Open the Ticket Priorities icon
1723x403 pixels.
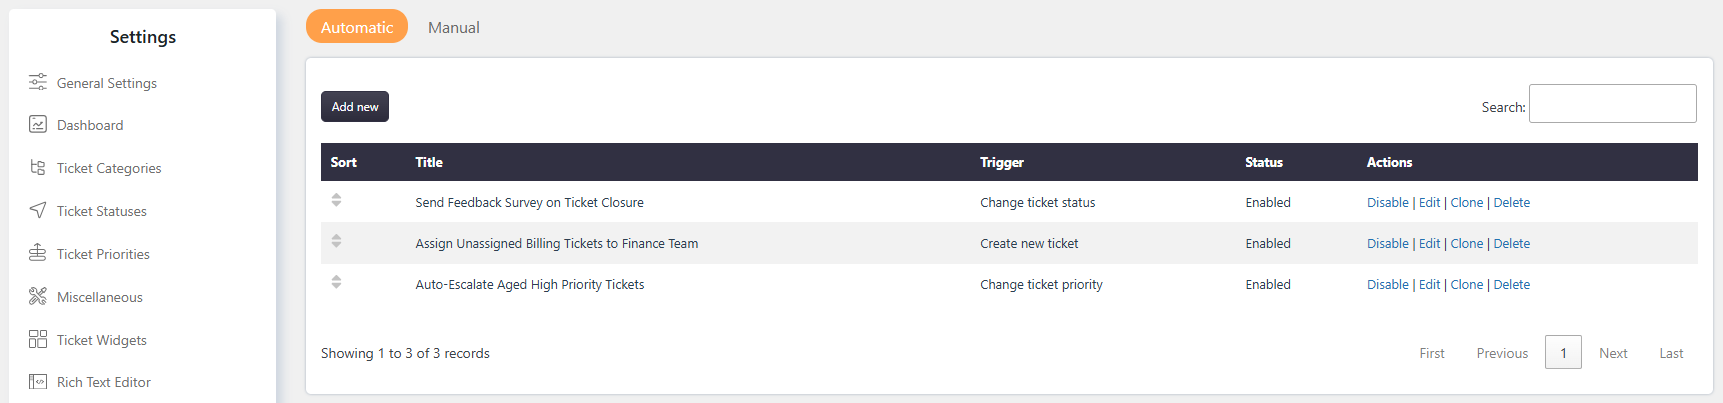[x=38, y=253]
